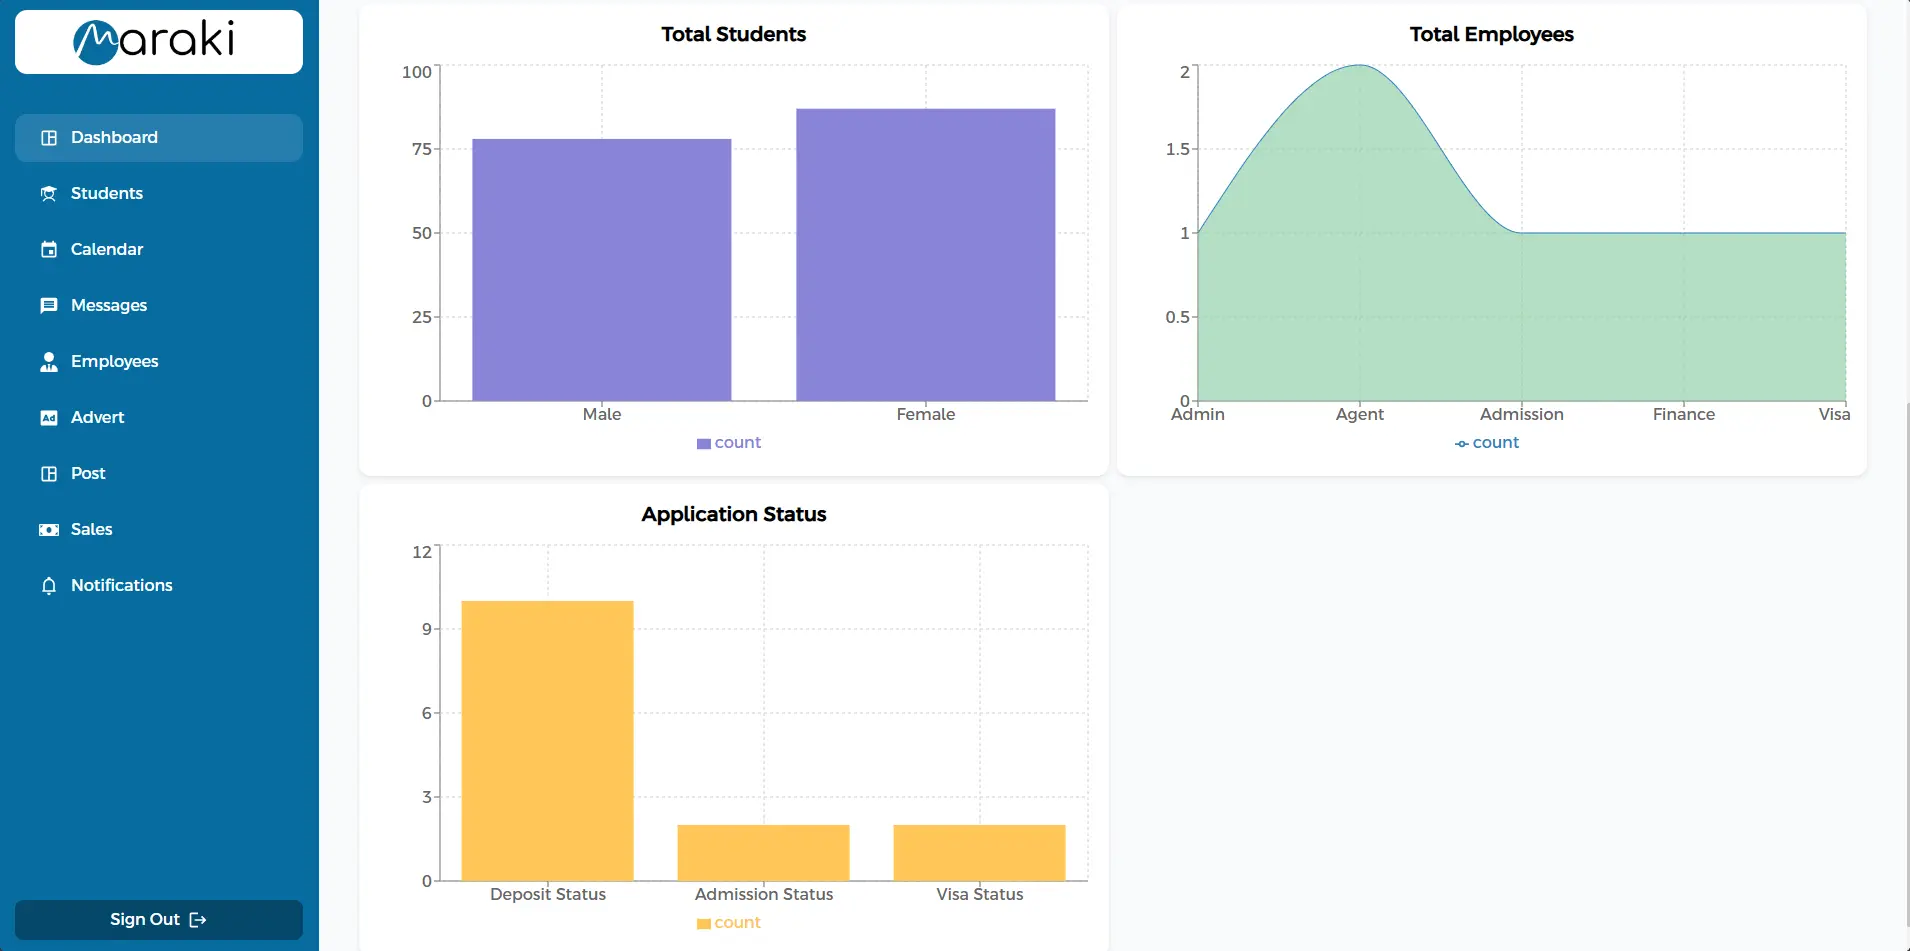Click the Dashboard grid icon in sidebar
The width and height of the screenshot is (1910, 951).
coord(48,138)
